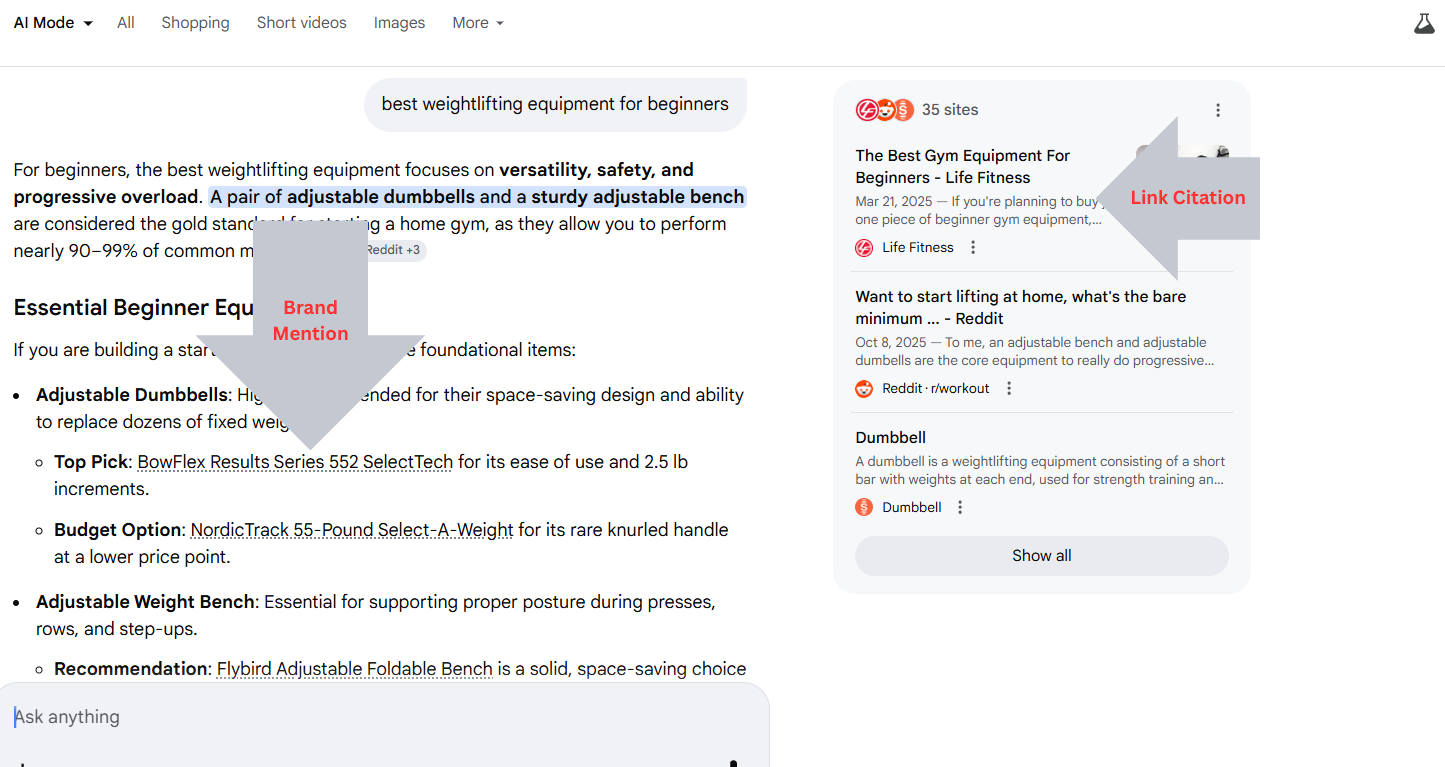Image resolution: width=1445 pixels, height=767 pixels.
Task: Expand the More dropdown menu
Action: pos(478,23)
